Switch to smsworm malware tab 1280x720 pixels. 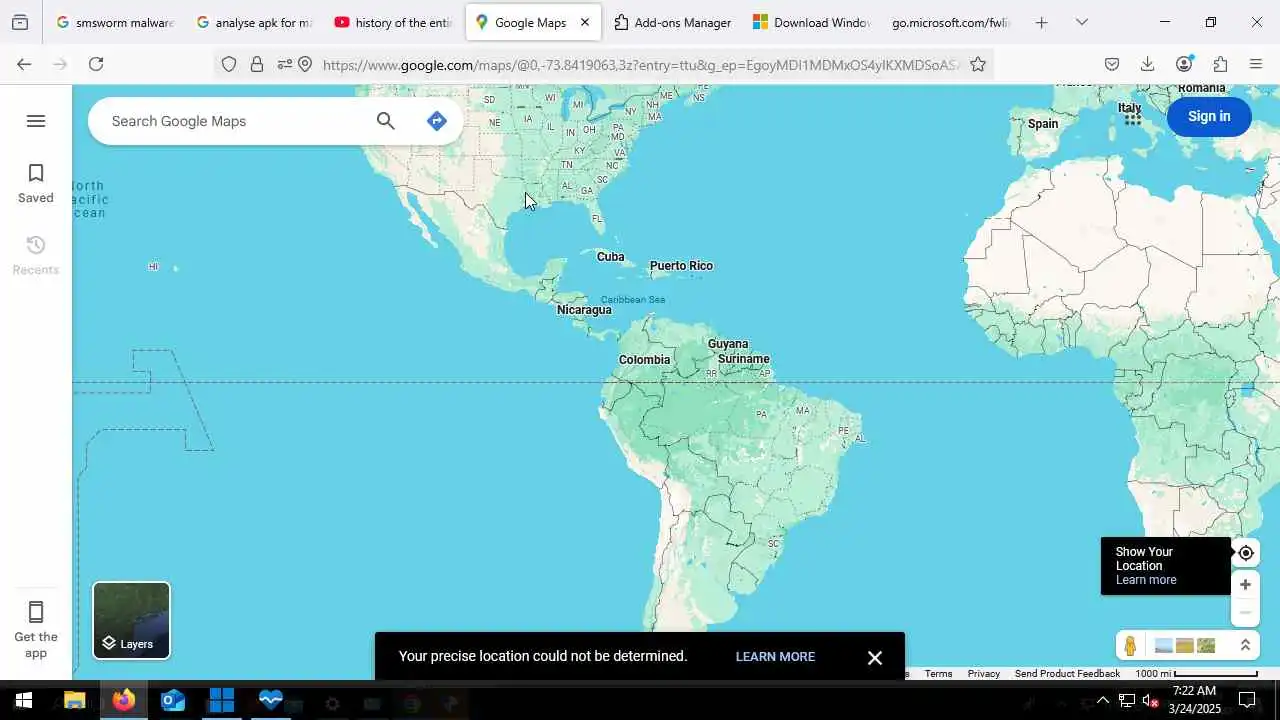[x=116, y=22]
